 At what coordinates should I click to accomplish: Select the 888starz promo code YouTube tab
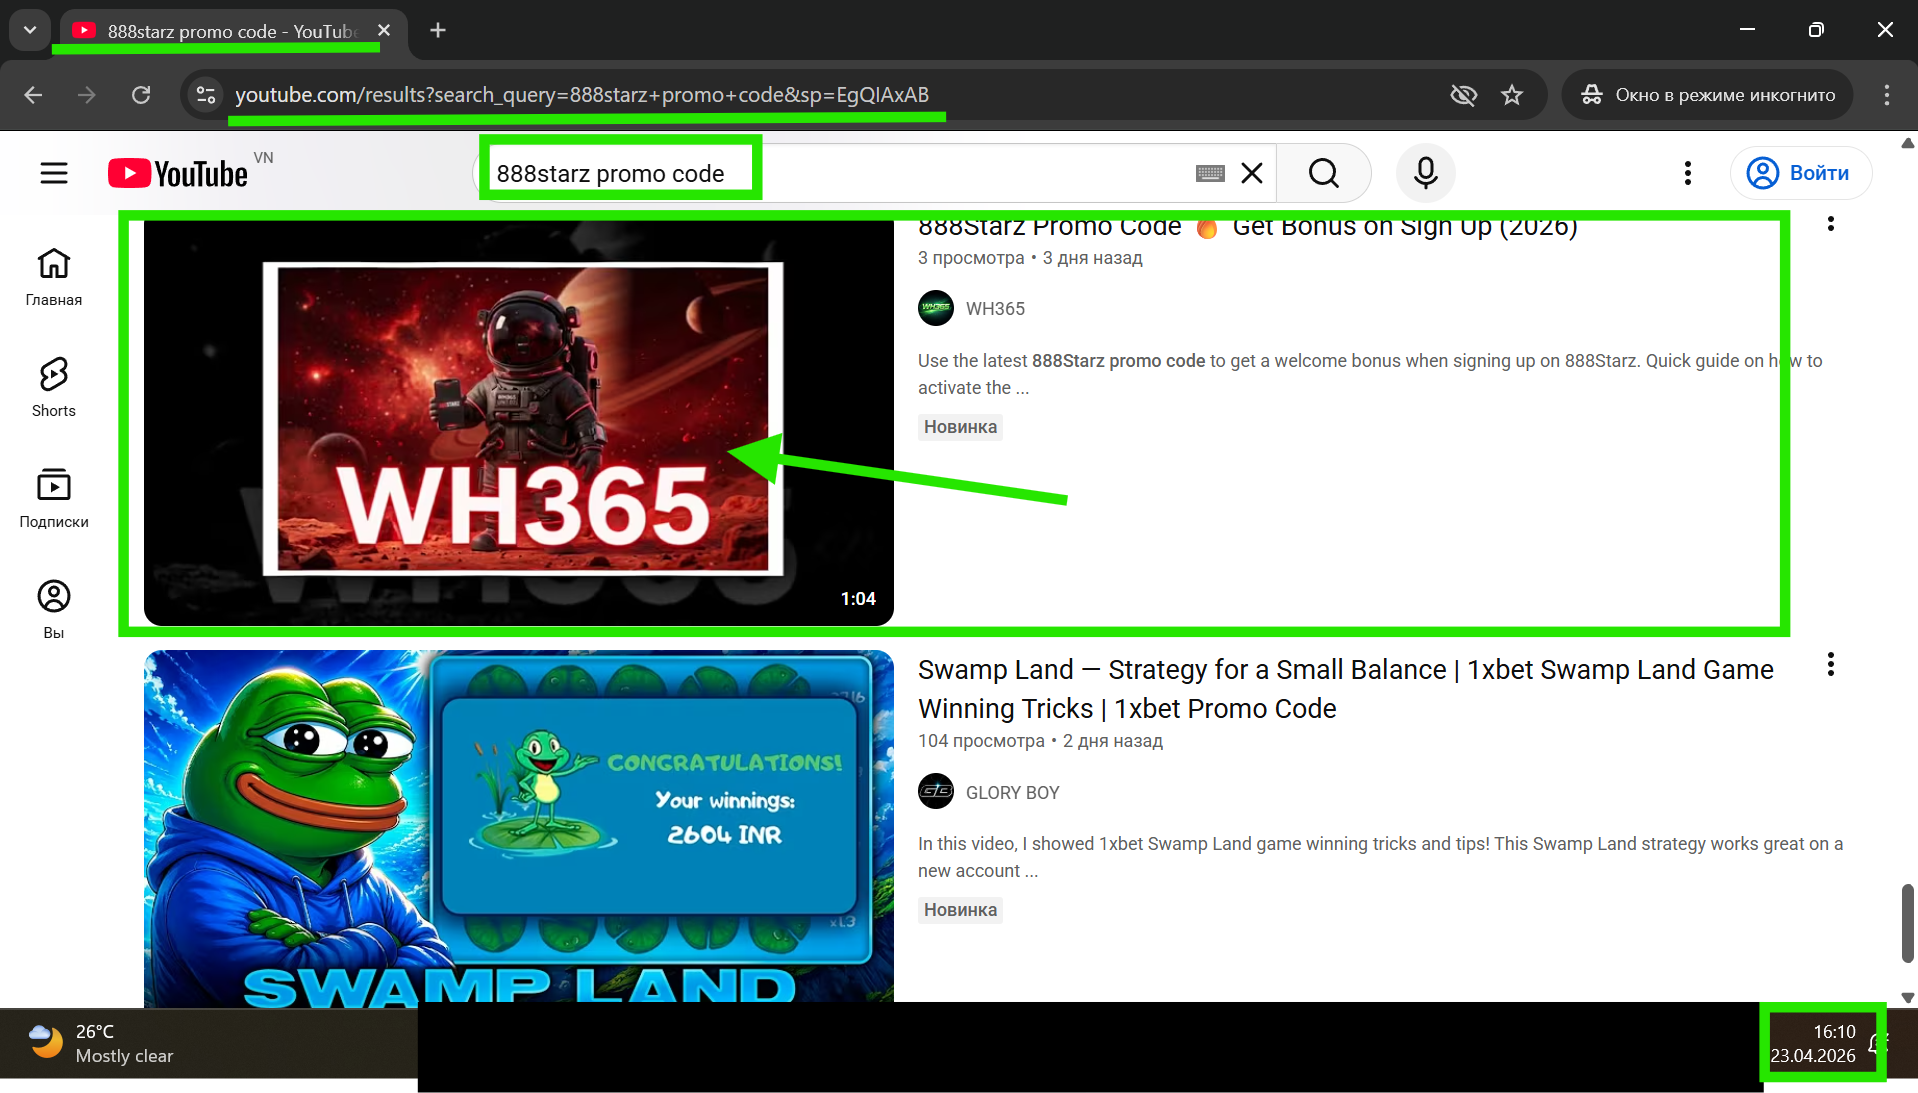coord(230,31)
